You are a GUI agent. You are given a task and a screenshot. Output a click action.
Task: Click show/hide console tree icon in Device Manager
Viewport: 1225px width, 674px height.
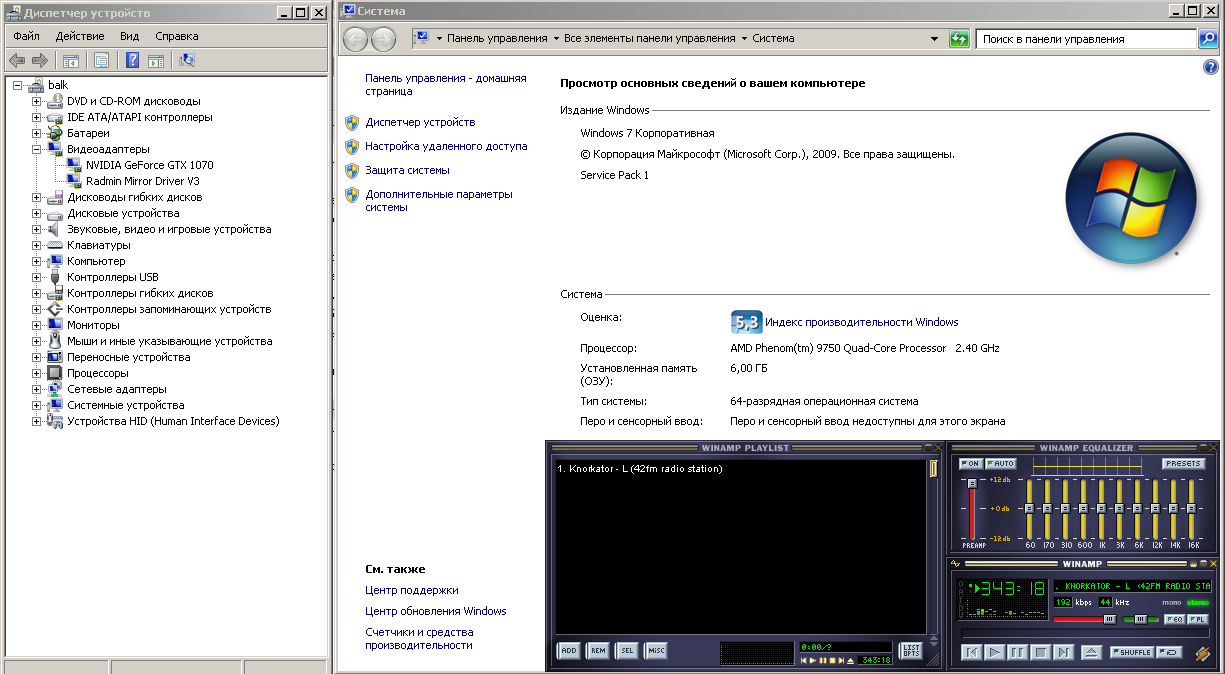[71, 60]
